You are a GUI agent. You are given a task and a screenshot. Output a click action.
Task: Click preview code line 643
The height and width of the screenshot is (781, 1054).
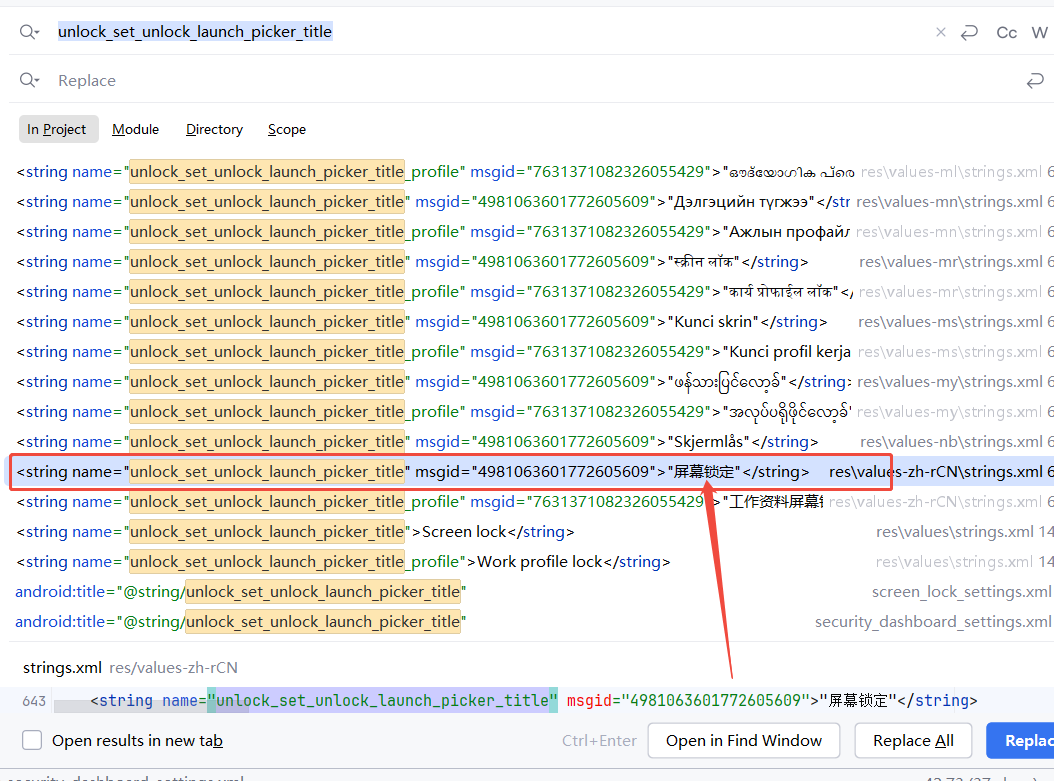pos(527,701)
